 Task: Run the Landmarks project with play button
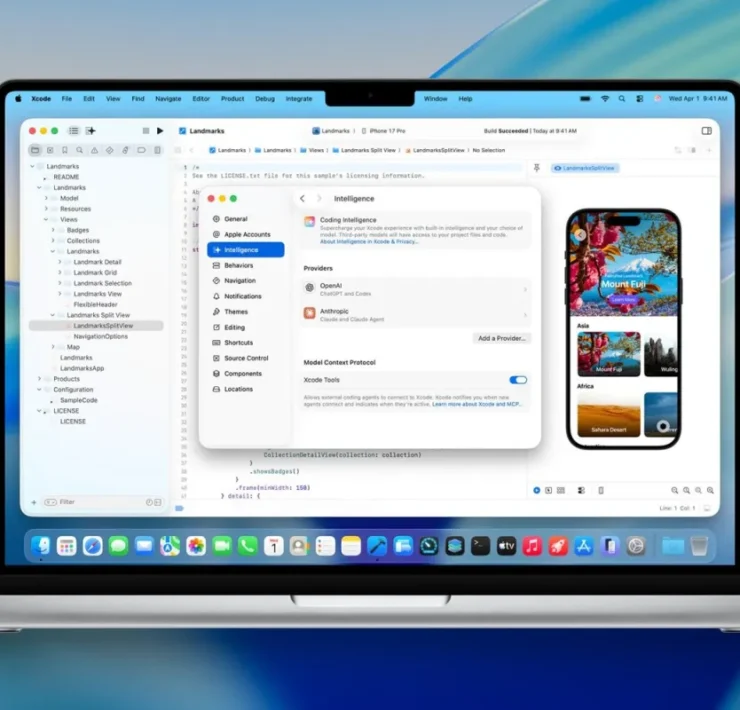coord(160,131)
